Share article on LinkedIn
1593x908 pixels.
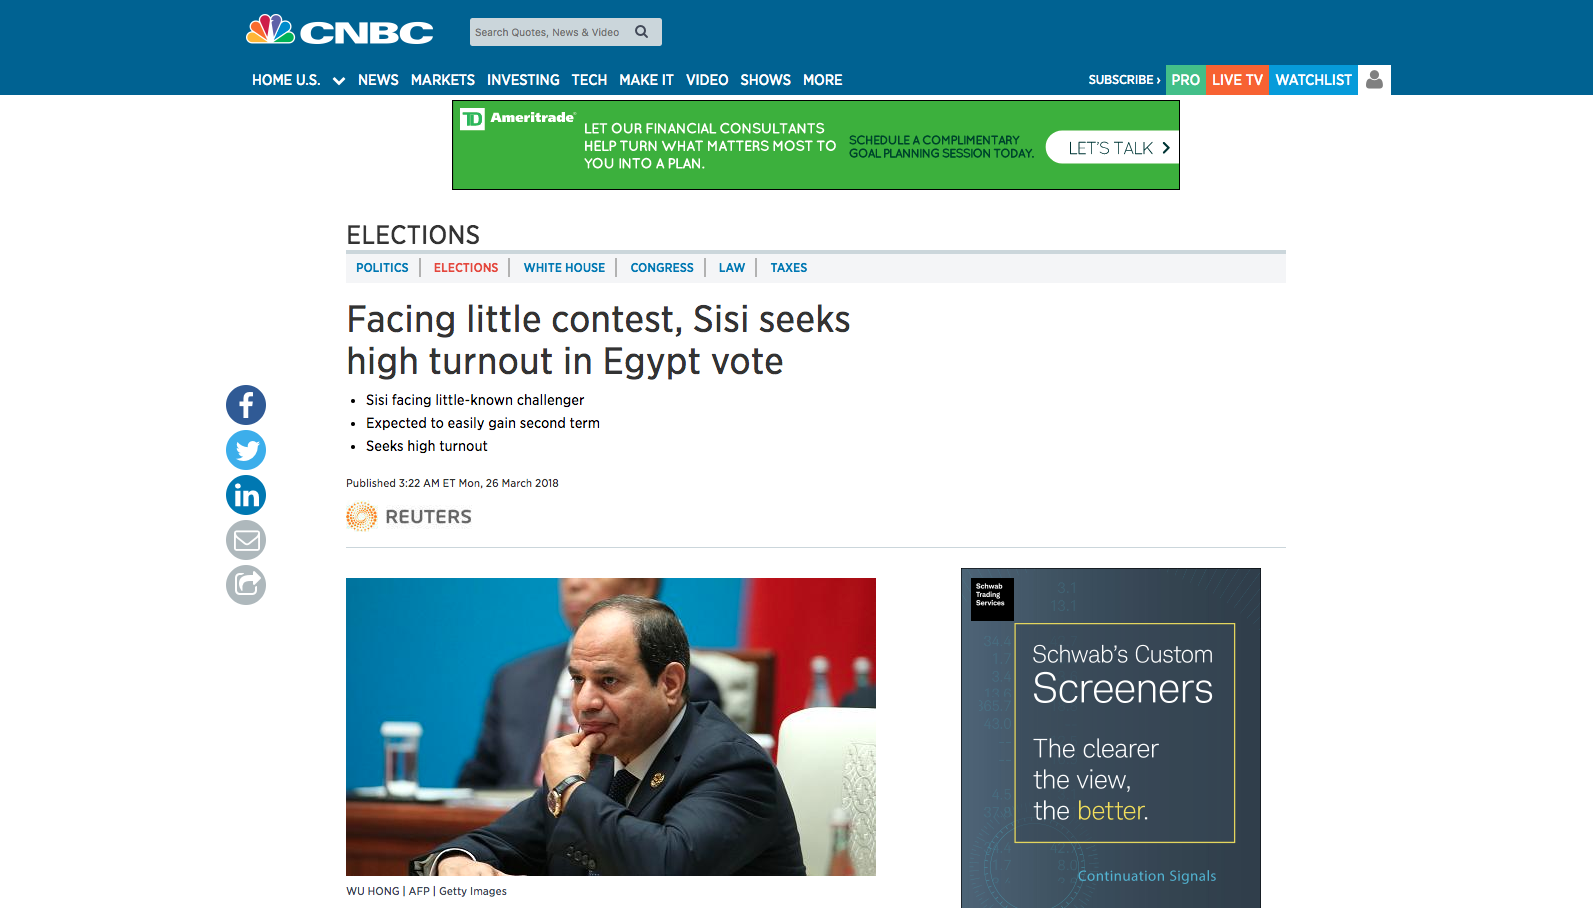pyautogui.click(x=246, y=495)
